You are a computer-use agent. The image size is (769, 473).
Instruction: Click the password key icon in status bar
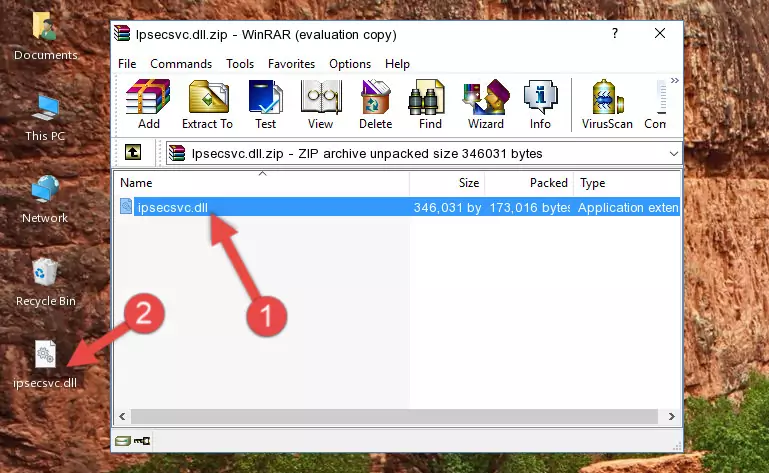[x=142, y=441]
